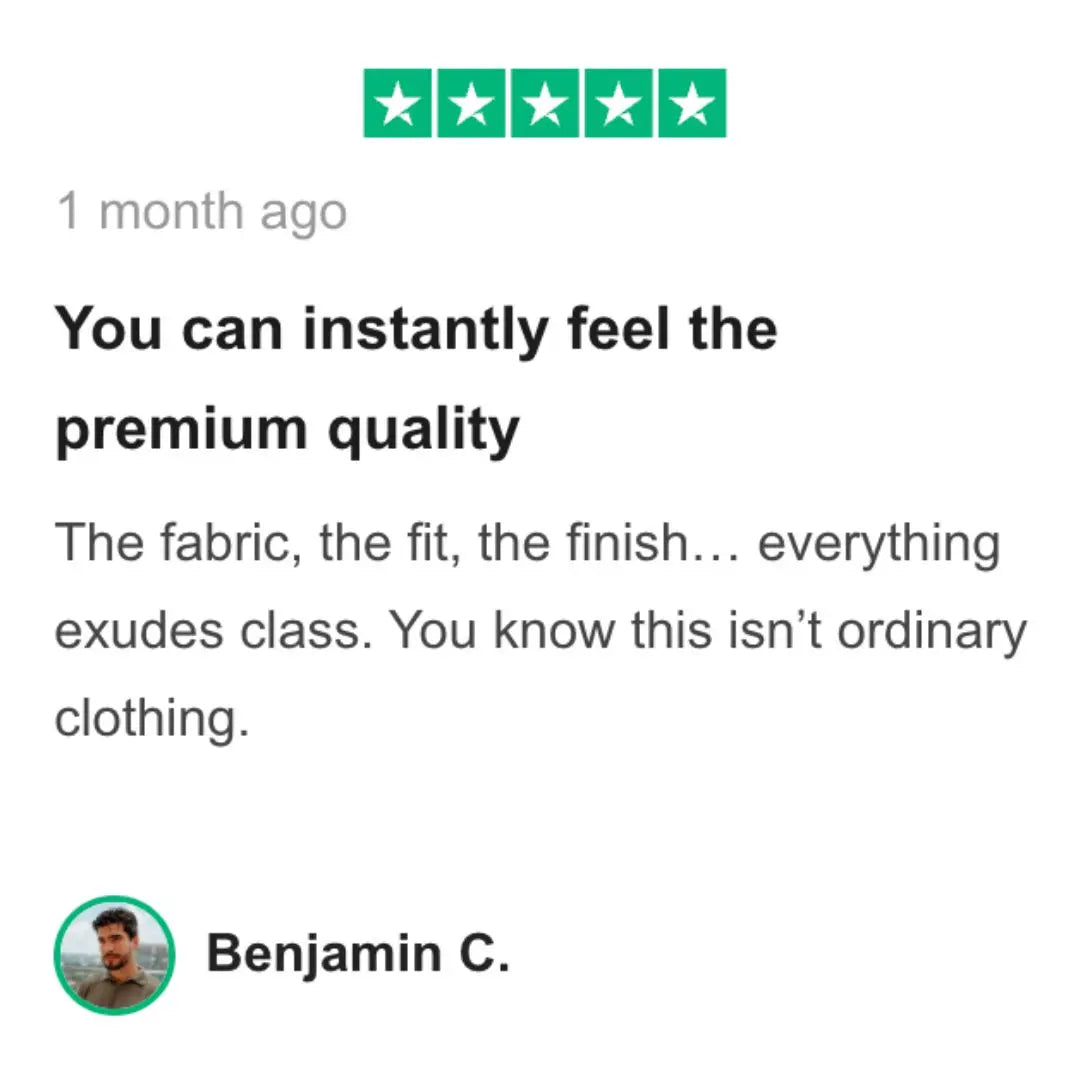Select the second rating star

(x=471, y=103)
